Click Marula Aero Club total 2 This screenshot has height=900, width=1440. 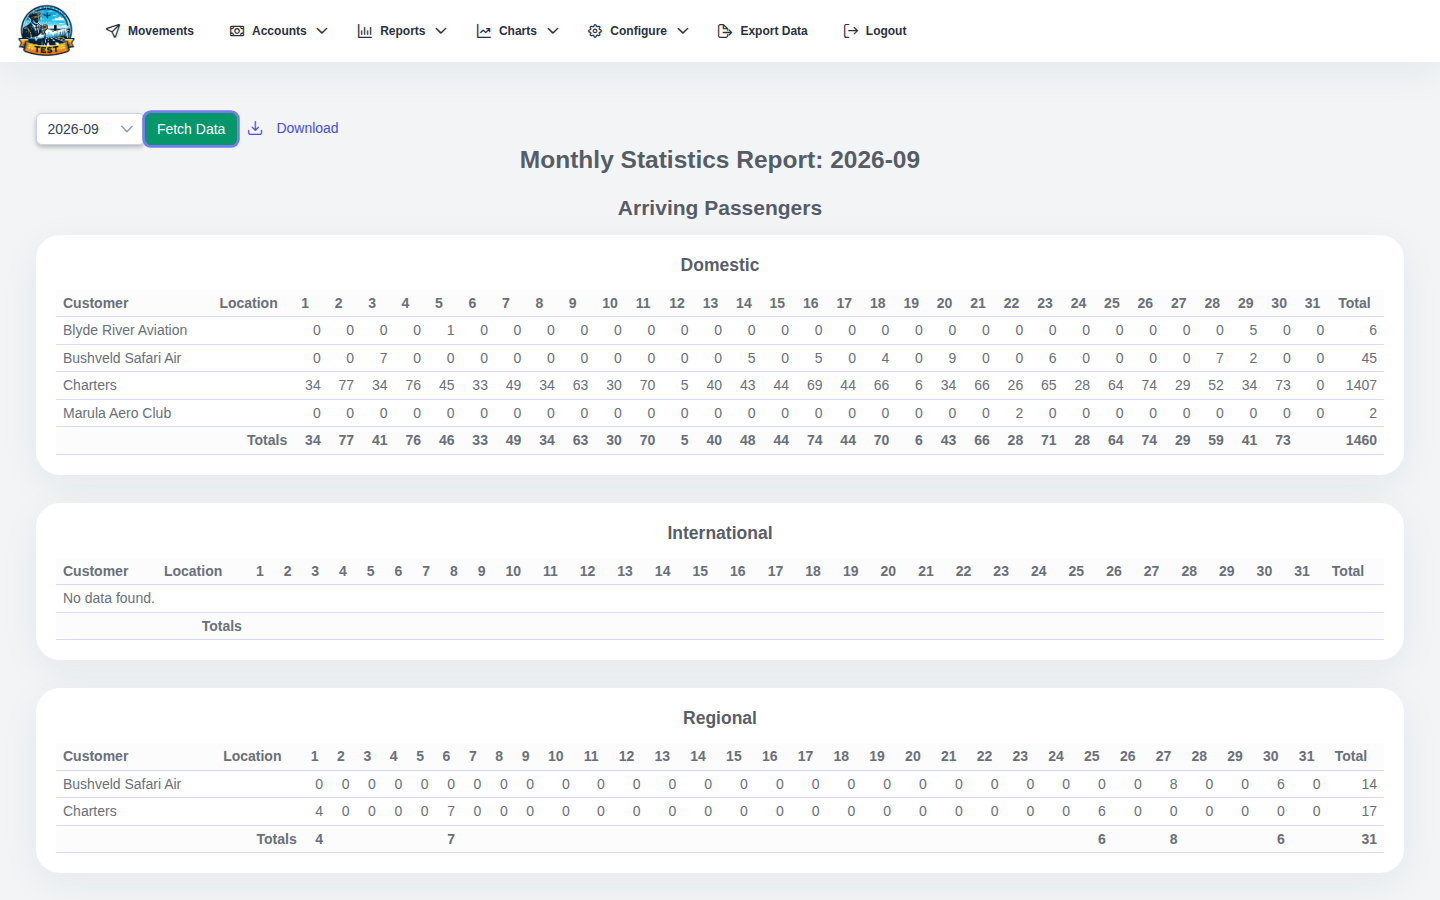tap(1373, 413)
